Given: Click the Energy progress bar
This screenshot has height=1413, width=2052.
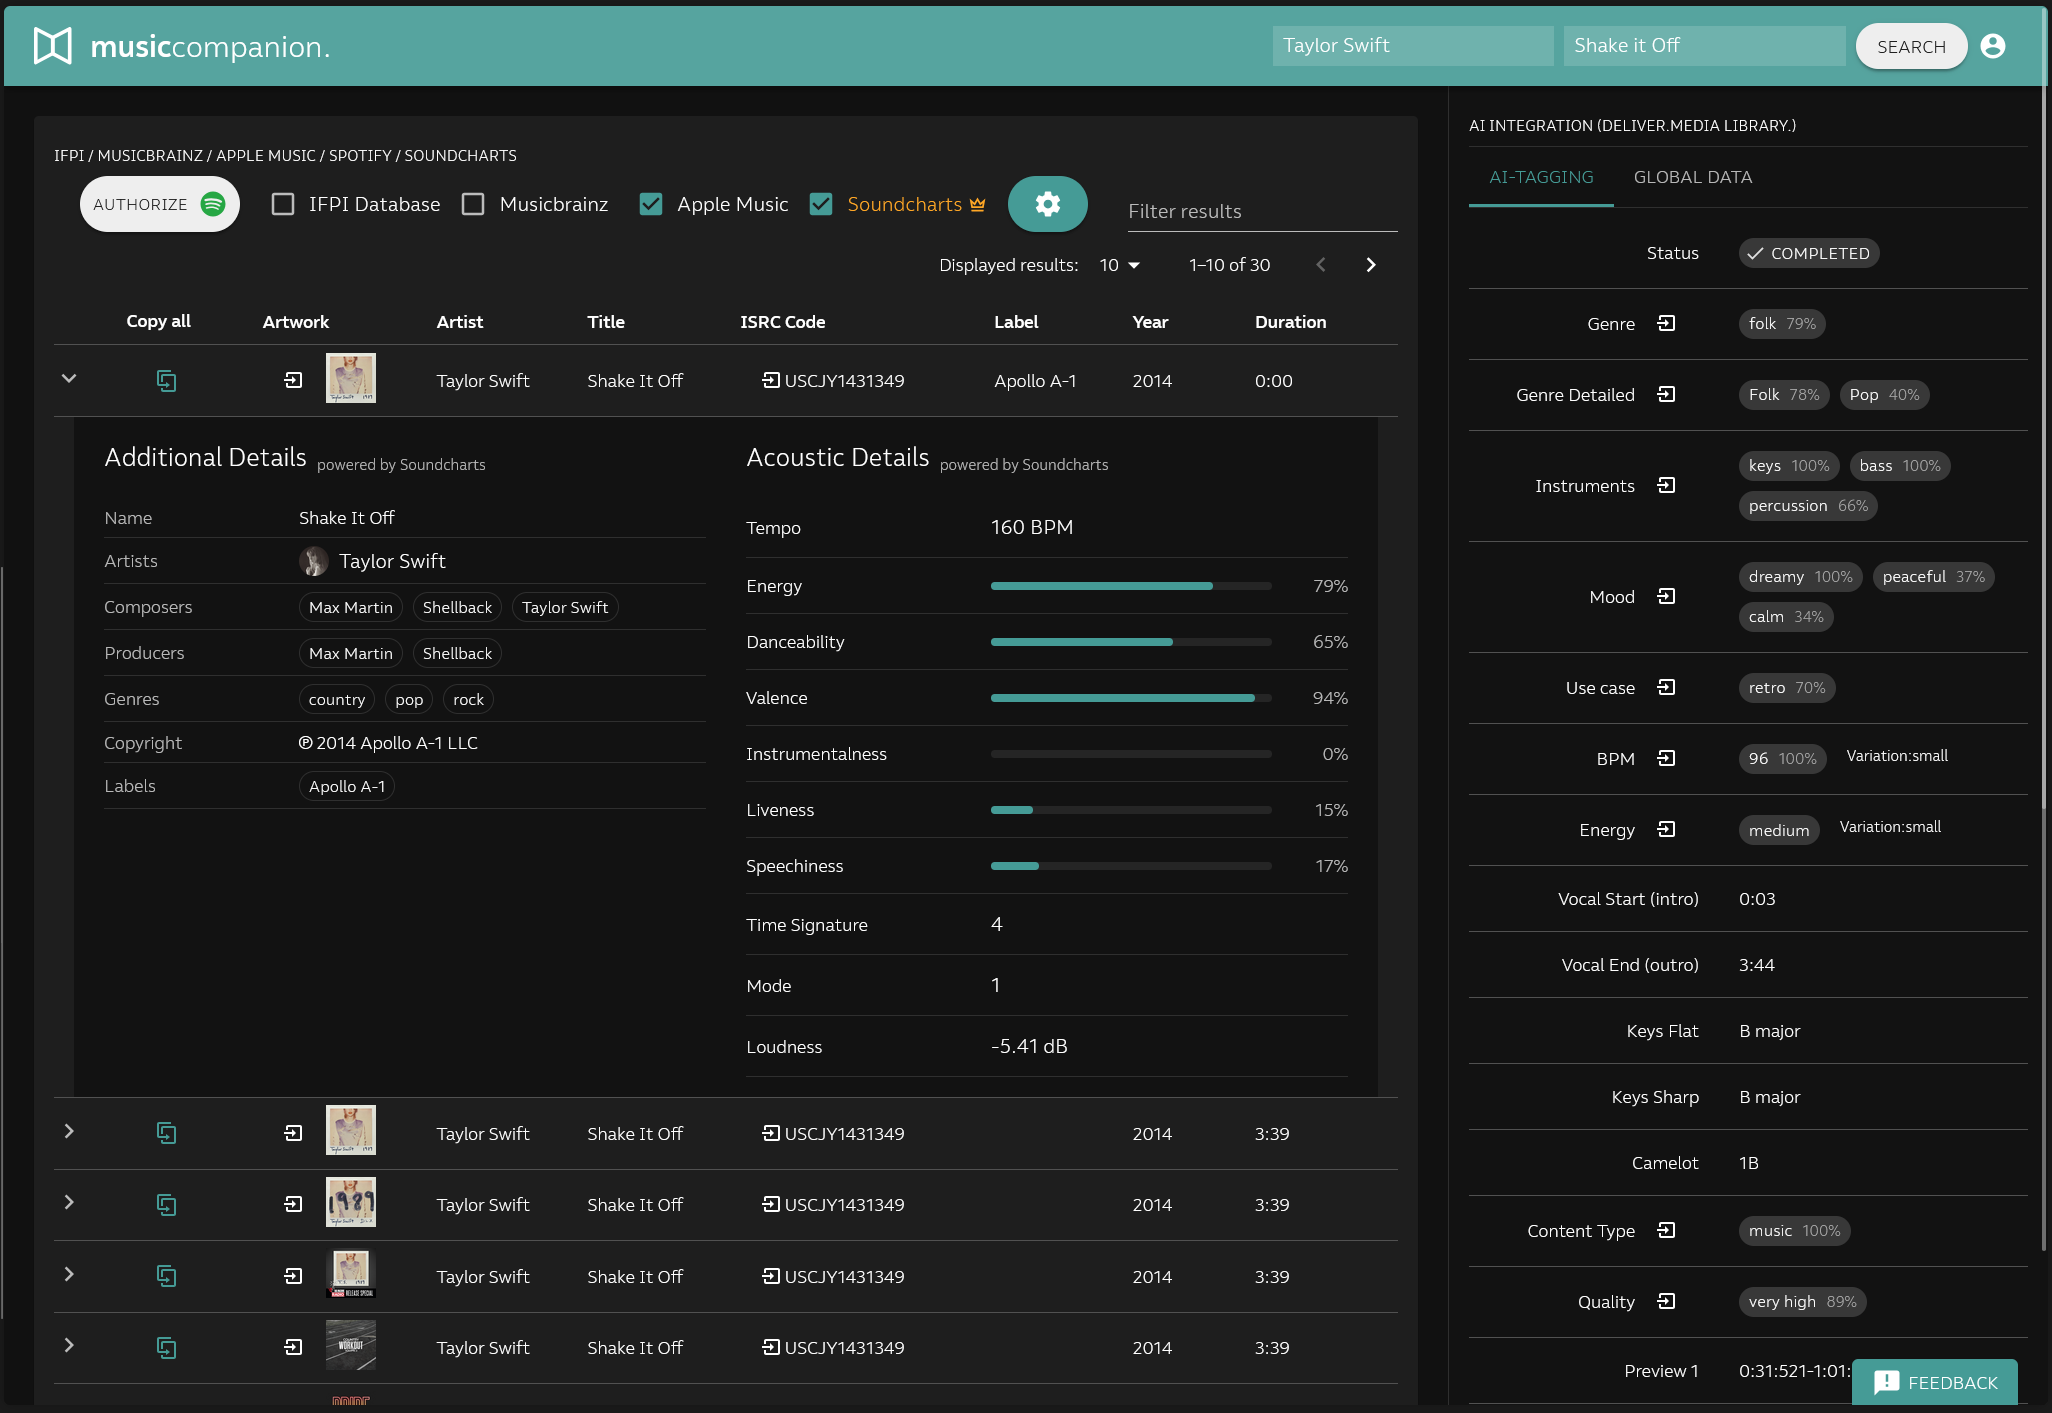Looking at the screenshot, I should 1131,586.
